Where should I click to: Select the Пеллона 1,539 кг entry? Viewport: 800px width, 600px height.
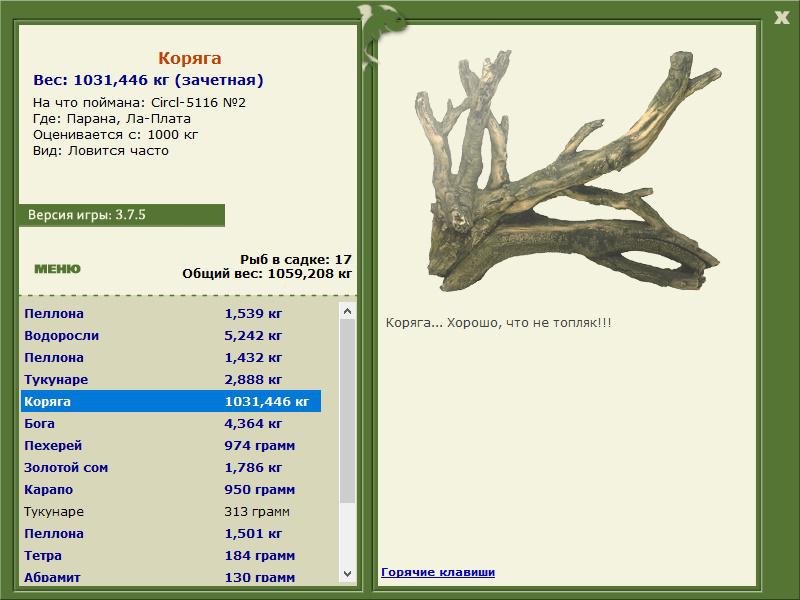[x=171, y=314]
